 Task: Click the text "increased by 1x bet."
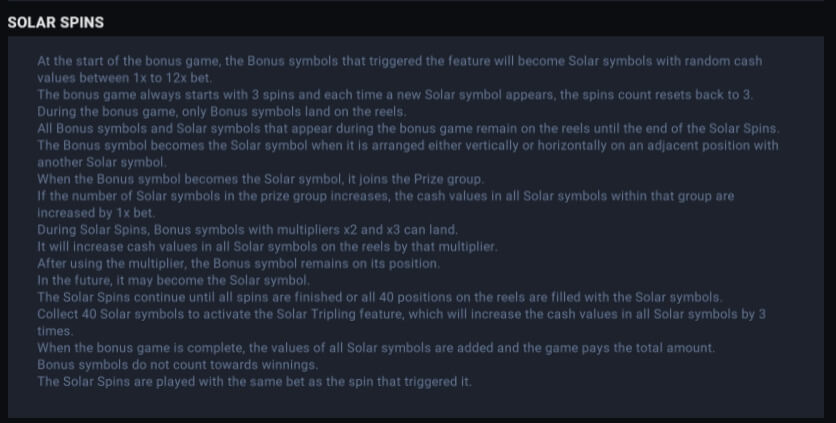click(x=95, y=213)
